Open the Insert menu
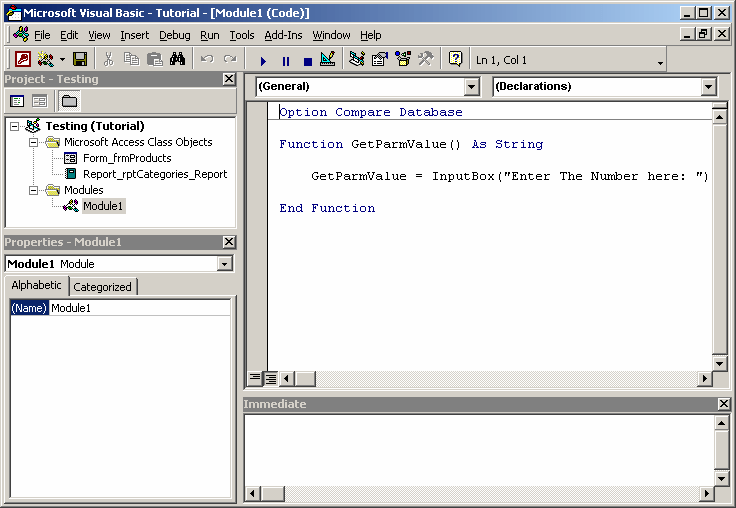 point(135,35)
